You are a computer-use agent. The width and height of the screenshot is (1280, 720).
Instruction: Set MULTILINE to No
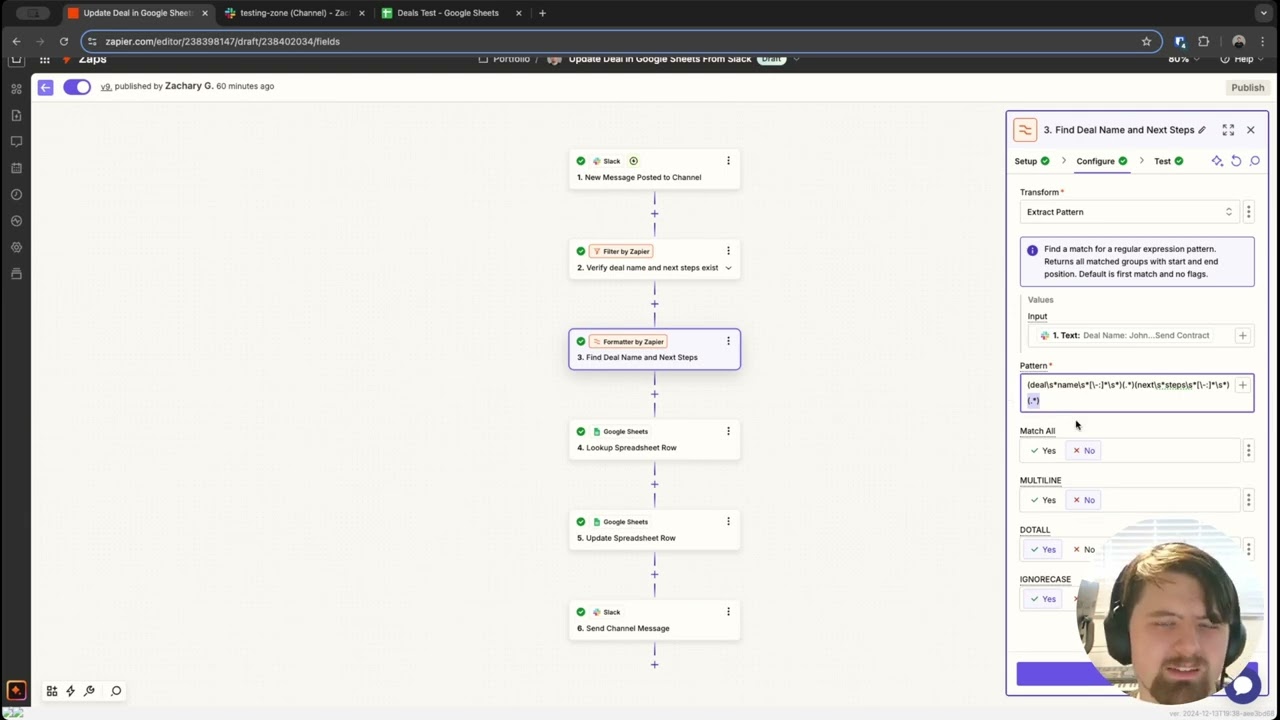tap(1084, 500)
